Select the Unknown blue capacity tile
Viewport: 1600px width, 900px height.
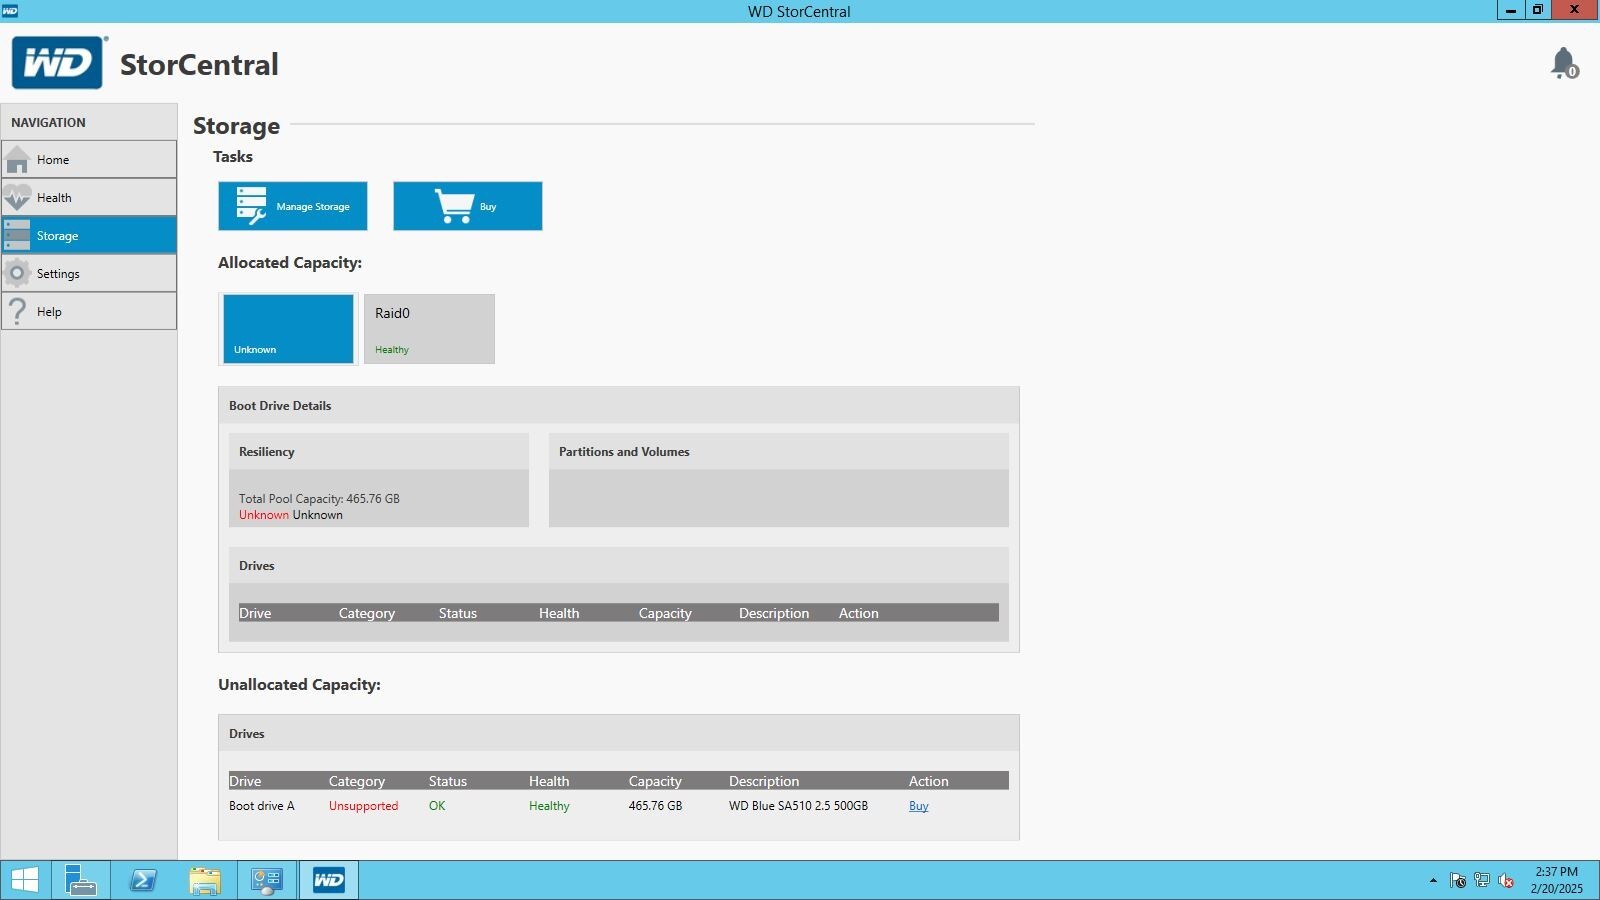click(288, 329)
